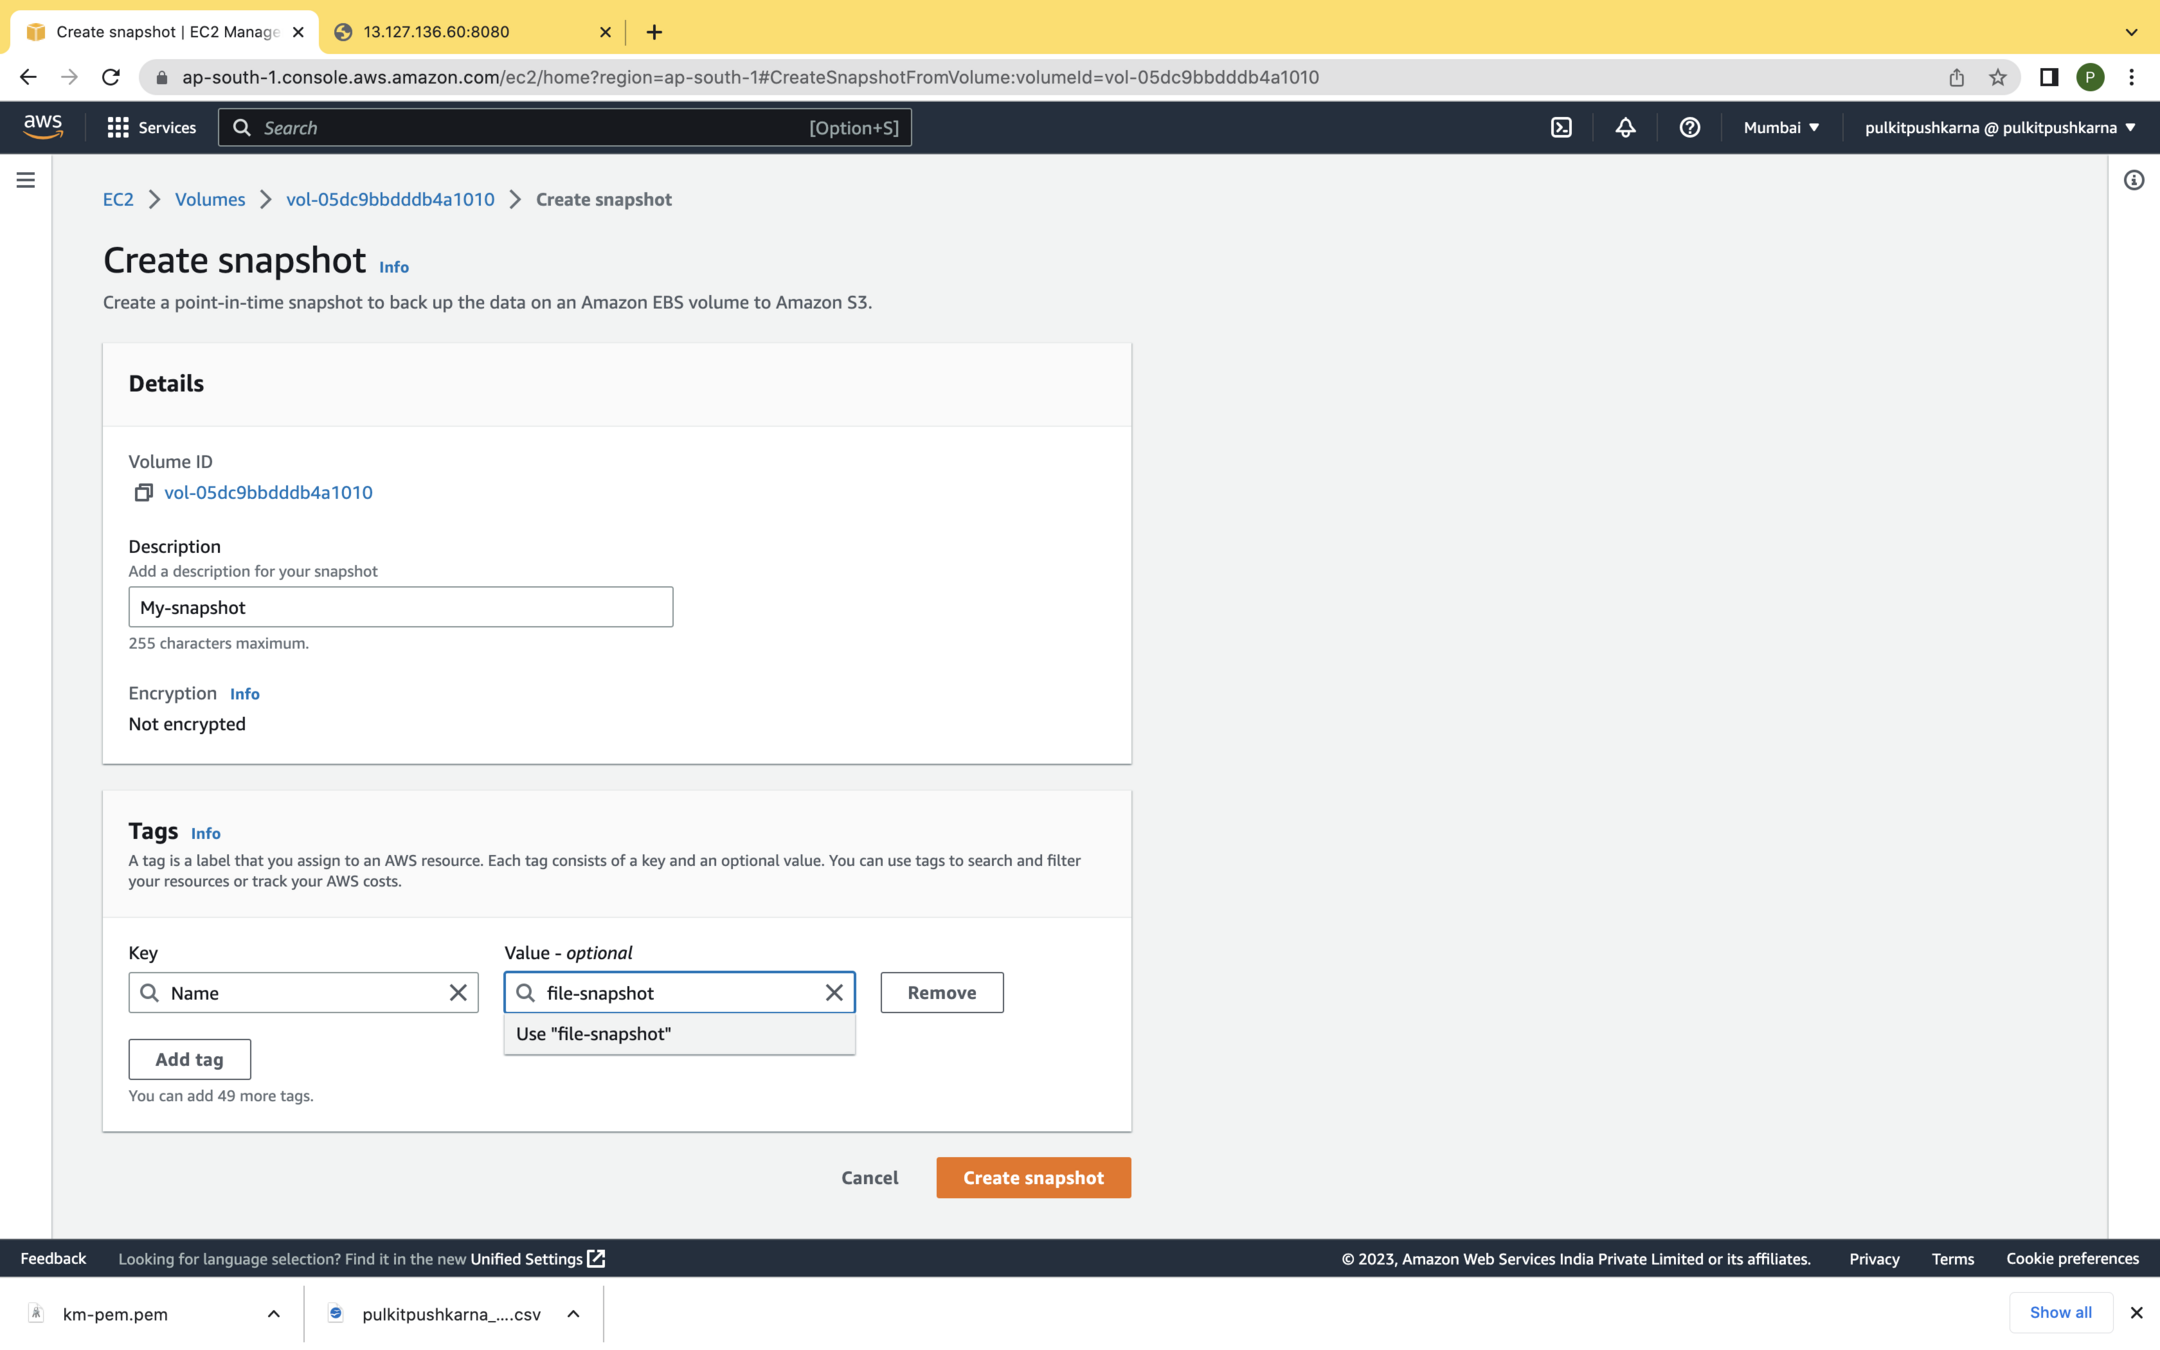Open the AWS support help icon

1689,127
